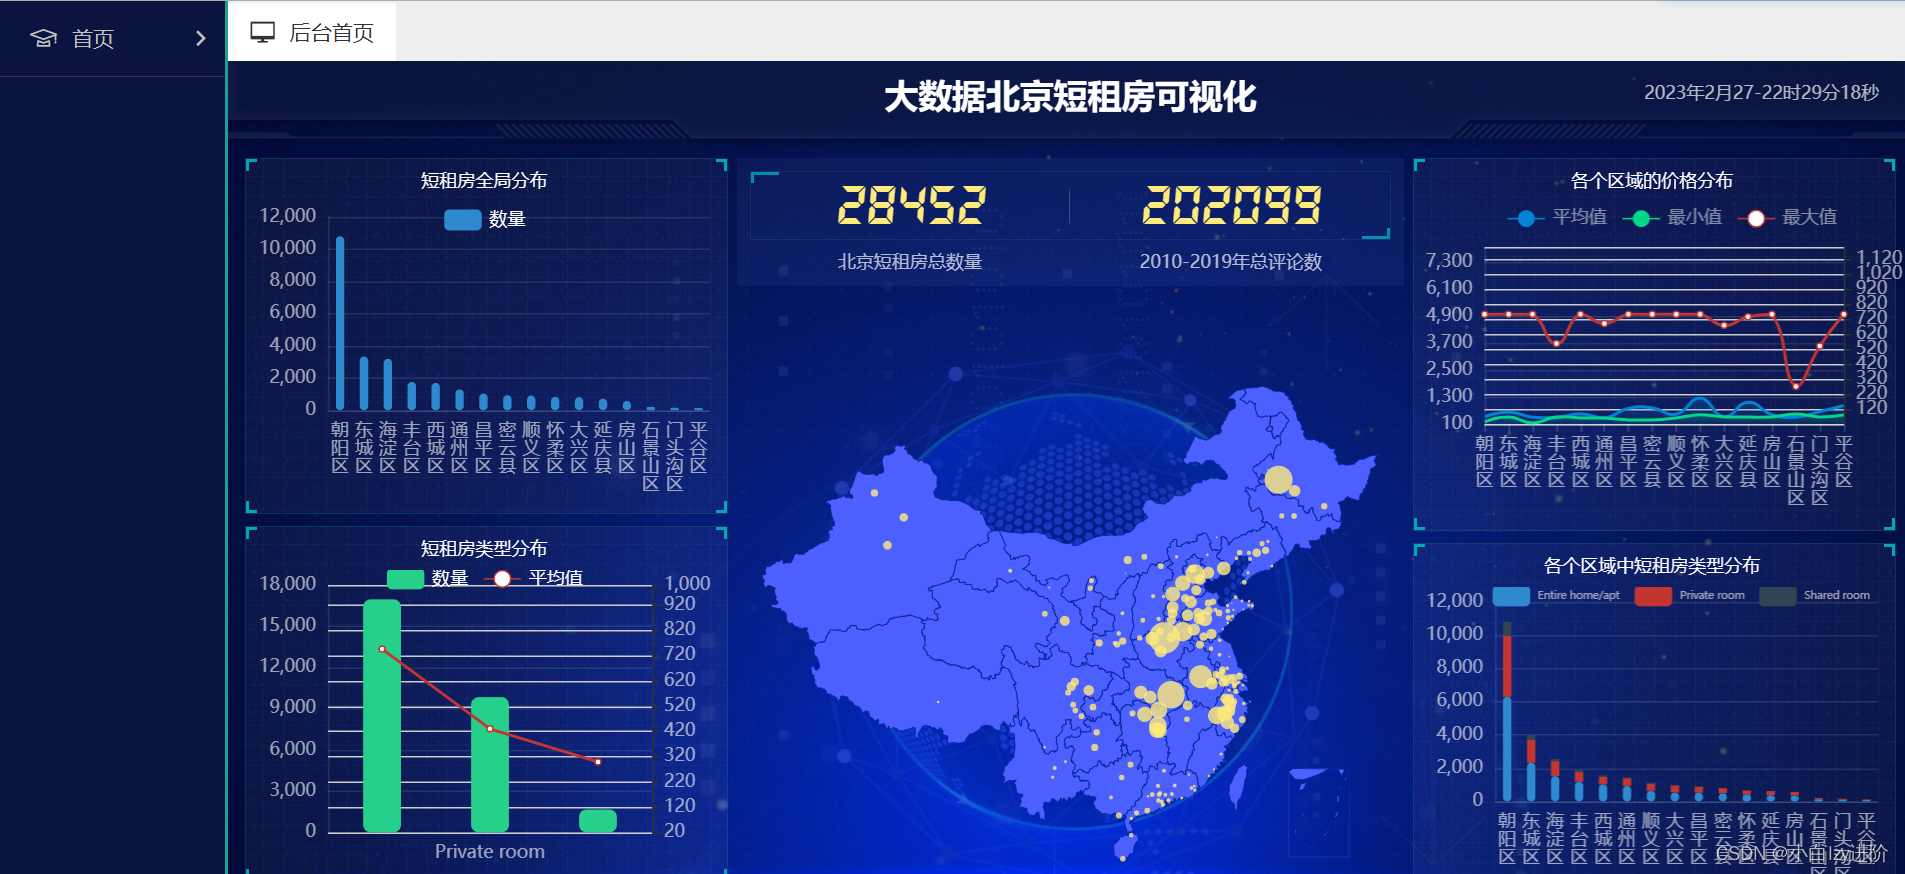Image resolution: width=1905 pixels, height=874 pixels.
Task: Click the 短租房类型分布 chart title
Action: tap(484, 549)
